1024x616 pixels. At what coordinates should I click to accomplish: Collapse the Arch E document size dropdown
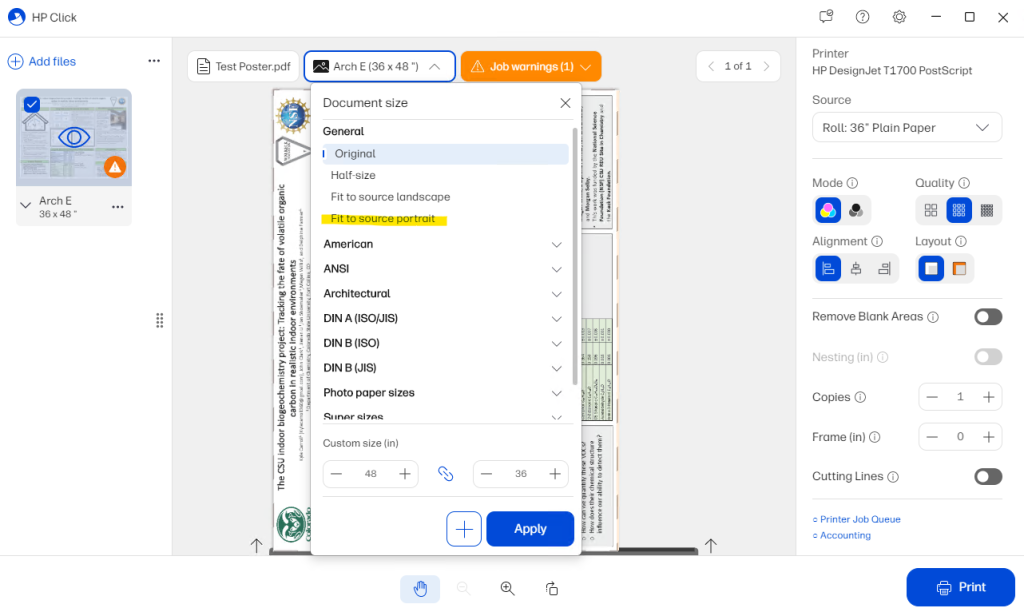point(379,67)
